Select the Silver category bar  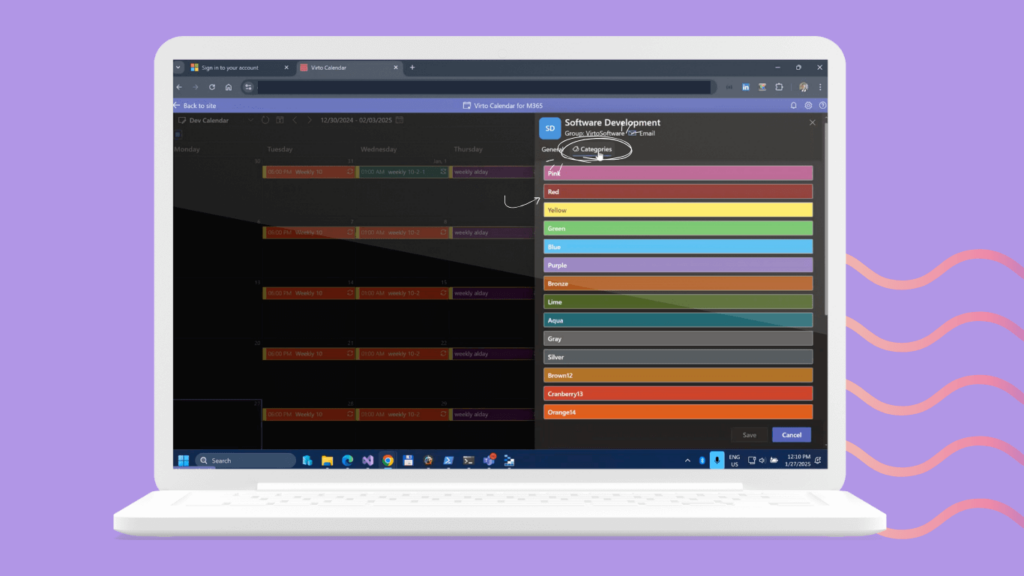coord(678,357)
